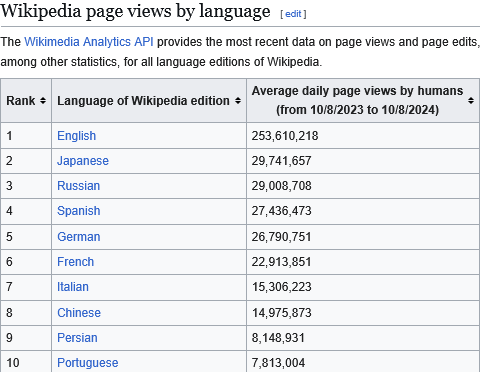Click rank number 10 in Portuguese row
480x372 pixels.
pos(13,363)
